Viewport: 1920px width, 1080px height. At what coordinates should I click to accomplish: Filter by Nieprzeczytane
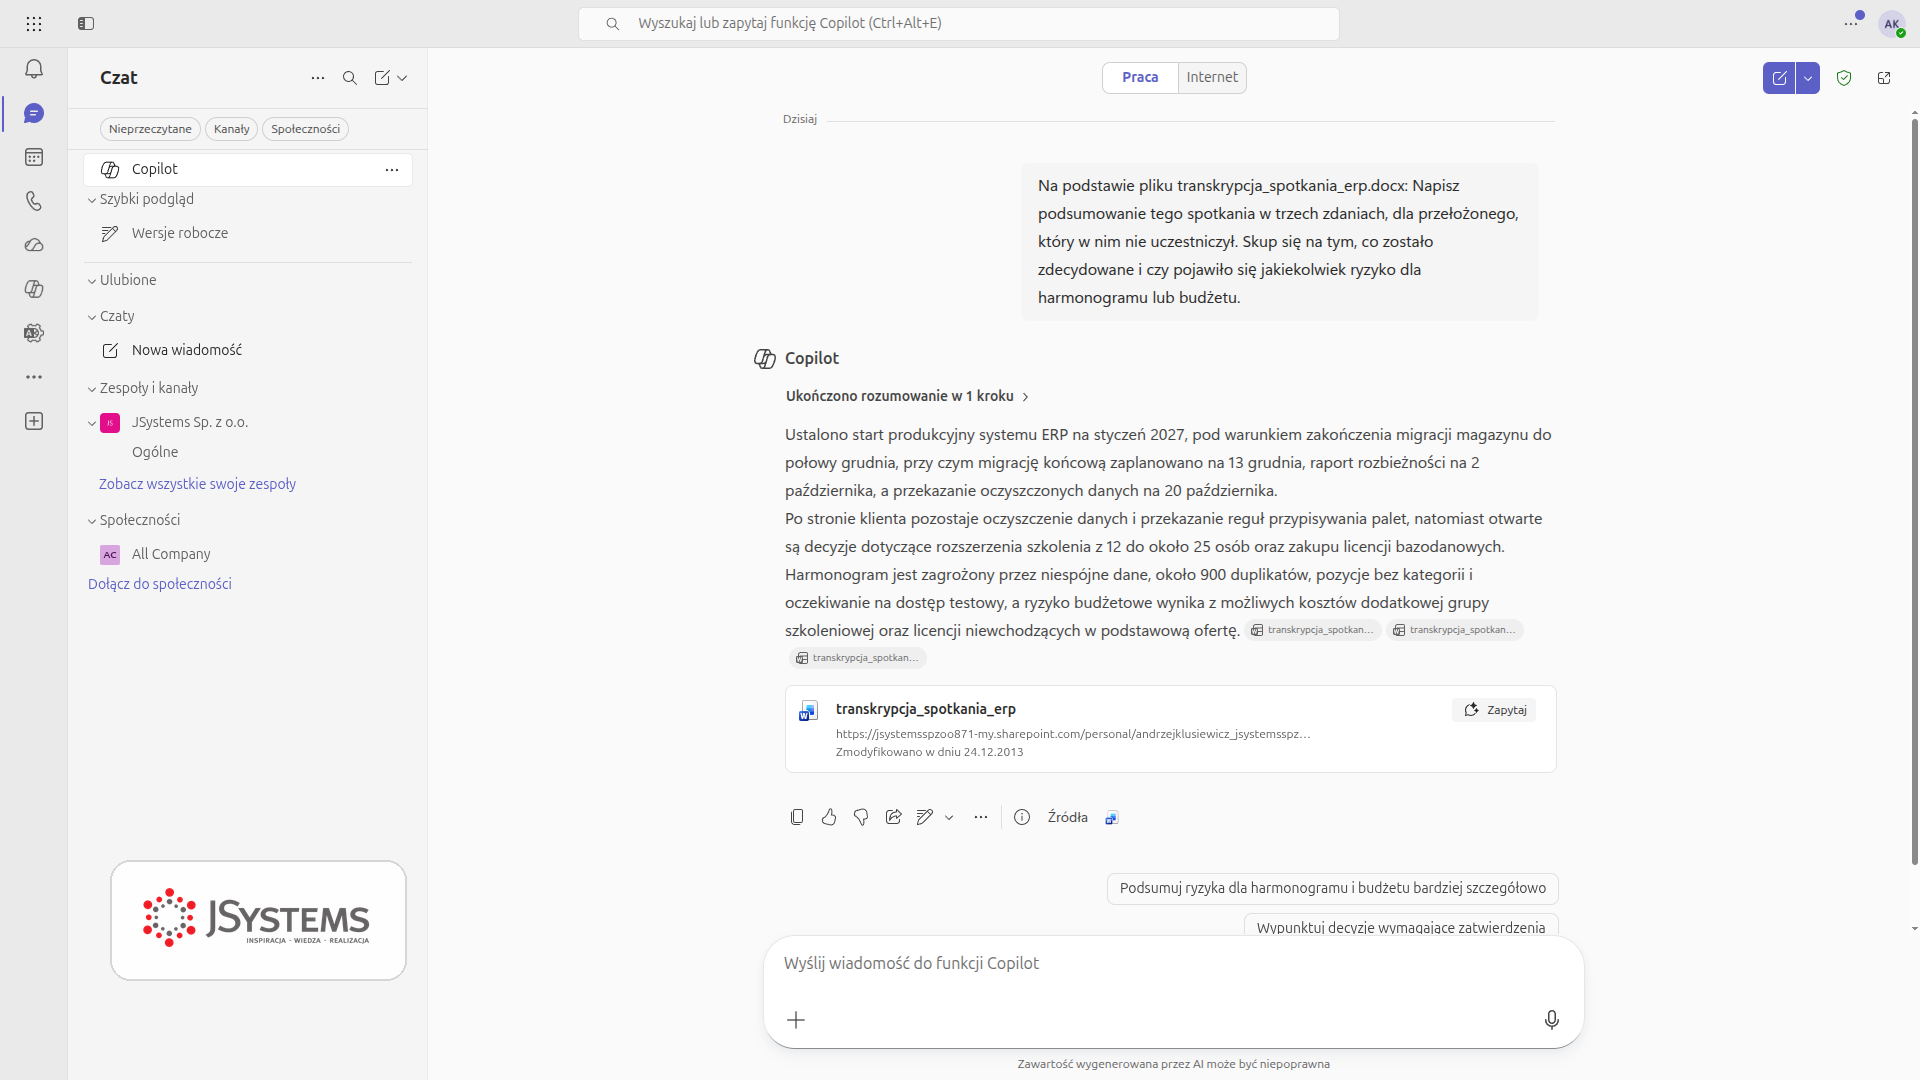click(x=150, y=129)
